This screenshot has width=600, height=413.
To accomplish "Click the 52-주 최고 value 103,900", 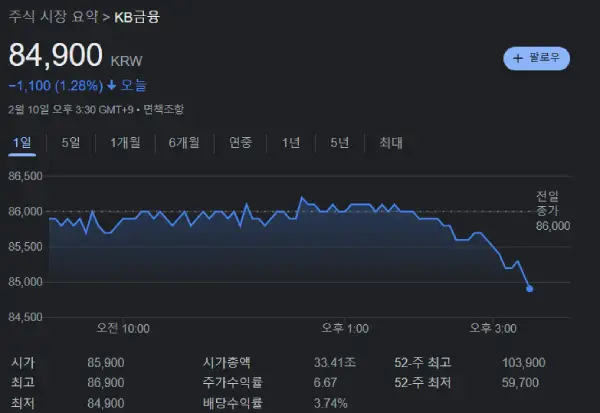I will tap(523, 362).
